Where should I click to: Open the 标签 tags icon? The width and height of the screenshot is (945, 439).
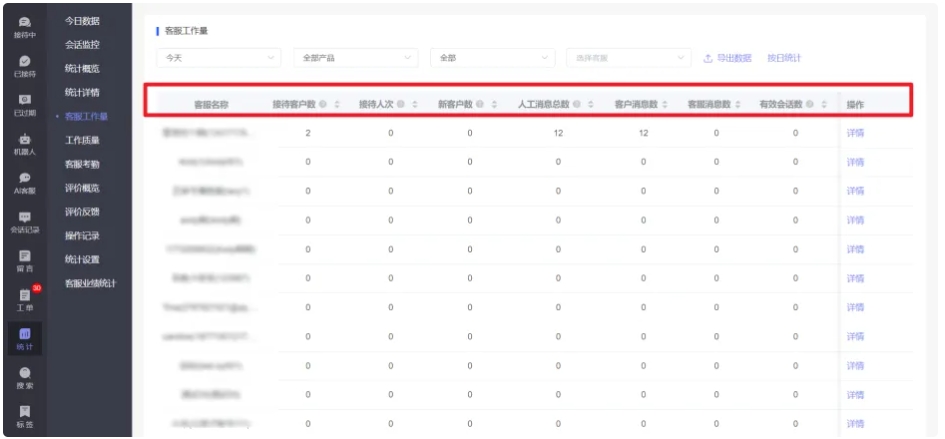coord(25,416)
